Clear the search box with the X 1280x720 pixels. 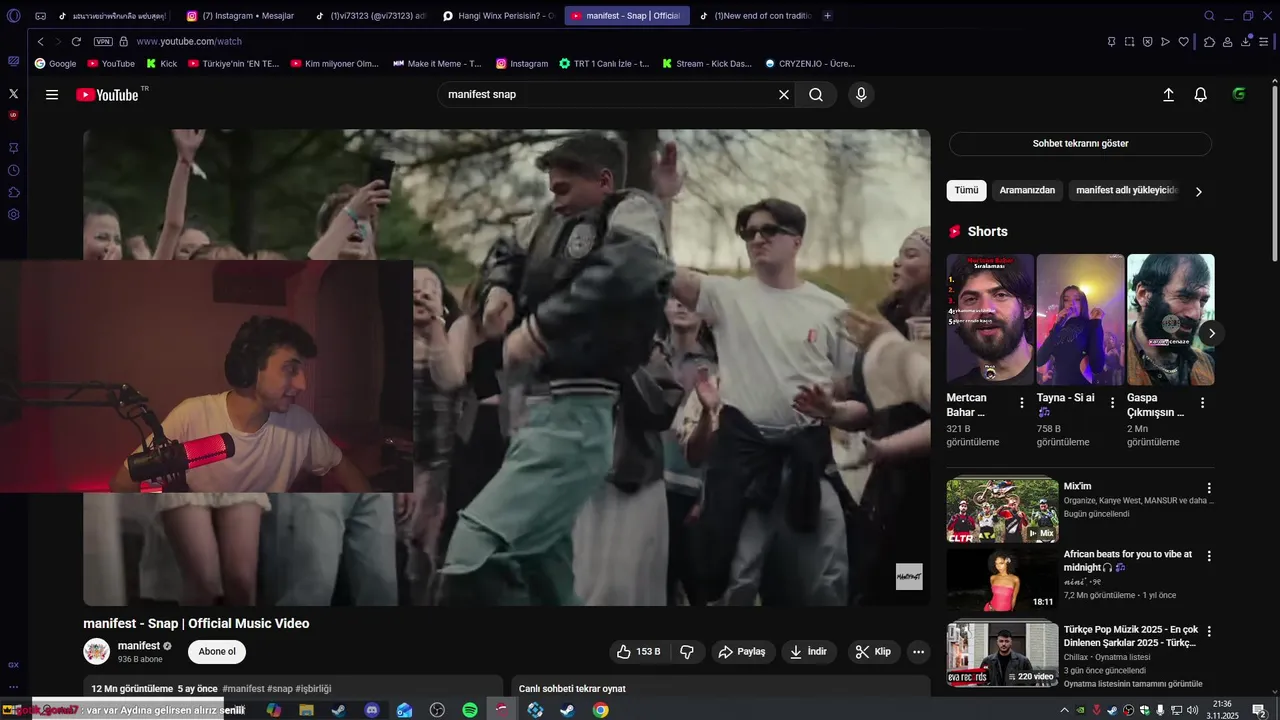click(784, 95)
